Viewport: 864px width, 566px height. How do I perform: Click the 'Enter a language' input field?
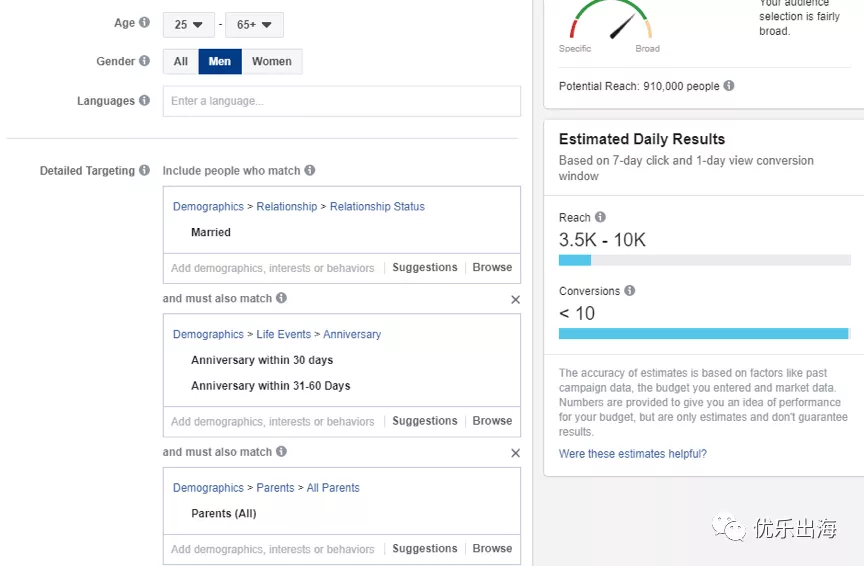coord(341,101)
